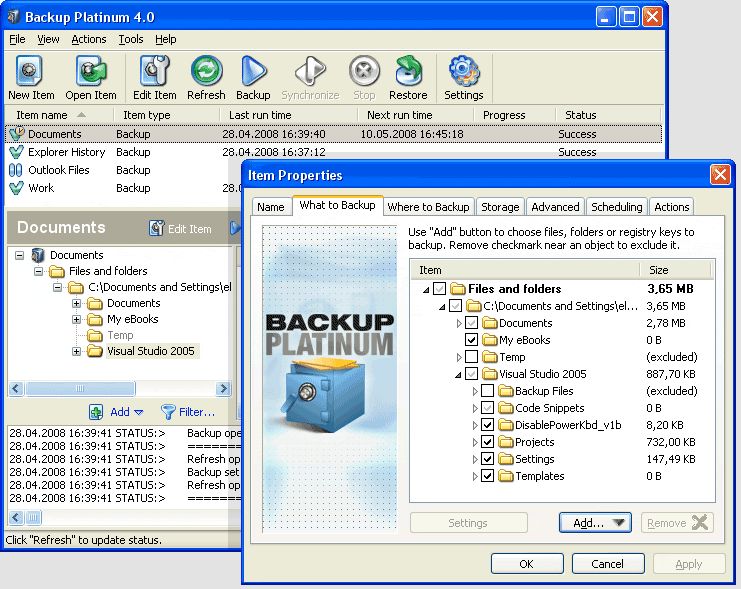Open the Actions menu
This screenshot has width=741, height=589.
tap(89, 39)
